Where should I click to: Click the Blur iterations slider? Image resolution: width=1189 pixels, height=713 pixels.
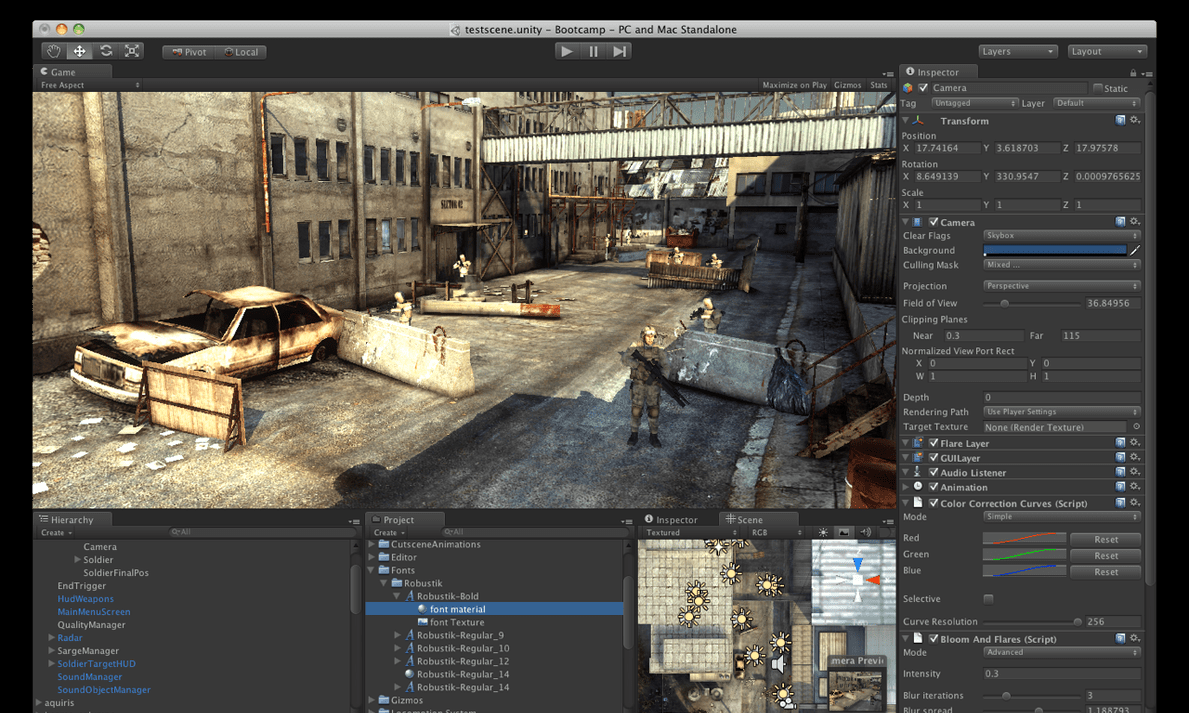[x=1031, y=696]
